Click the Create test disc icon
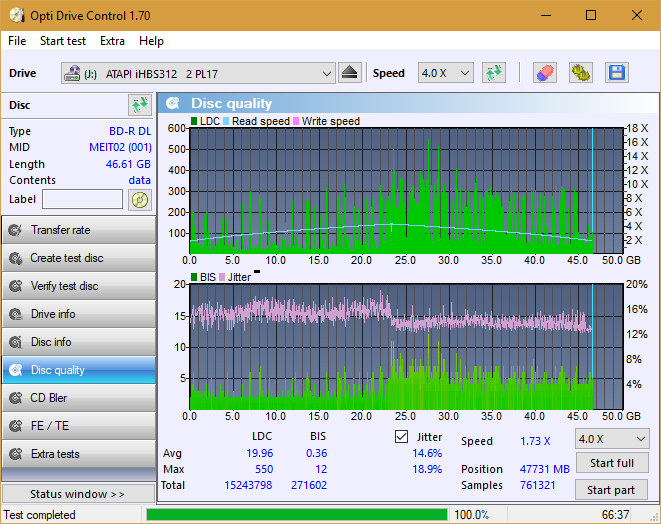 coord(16,258)
